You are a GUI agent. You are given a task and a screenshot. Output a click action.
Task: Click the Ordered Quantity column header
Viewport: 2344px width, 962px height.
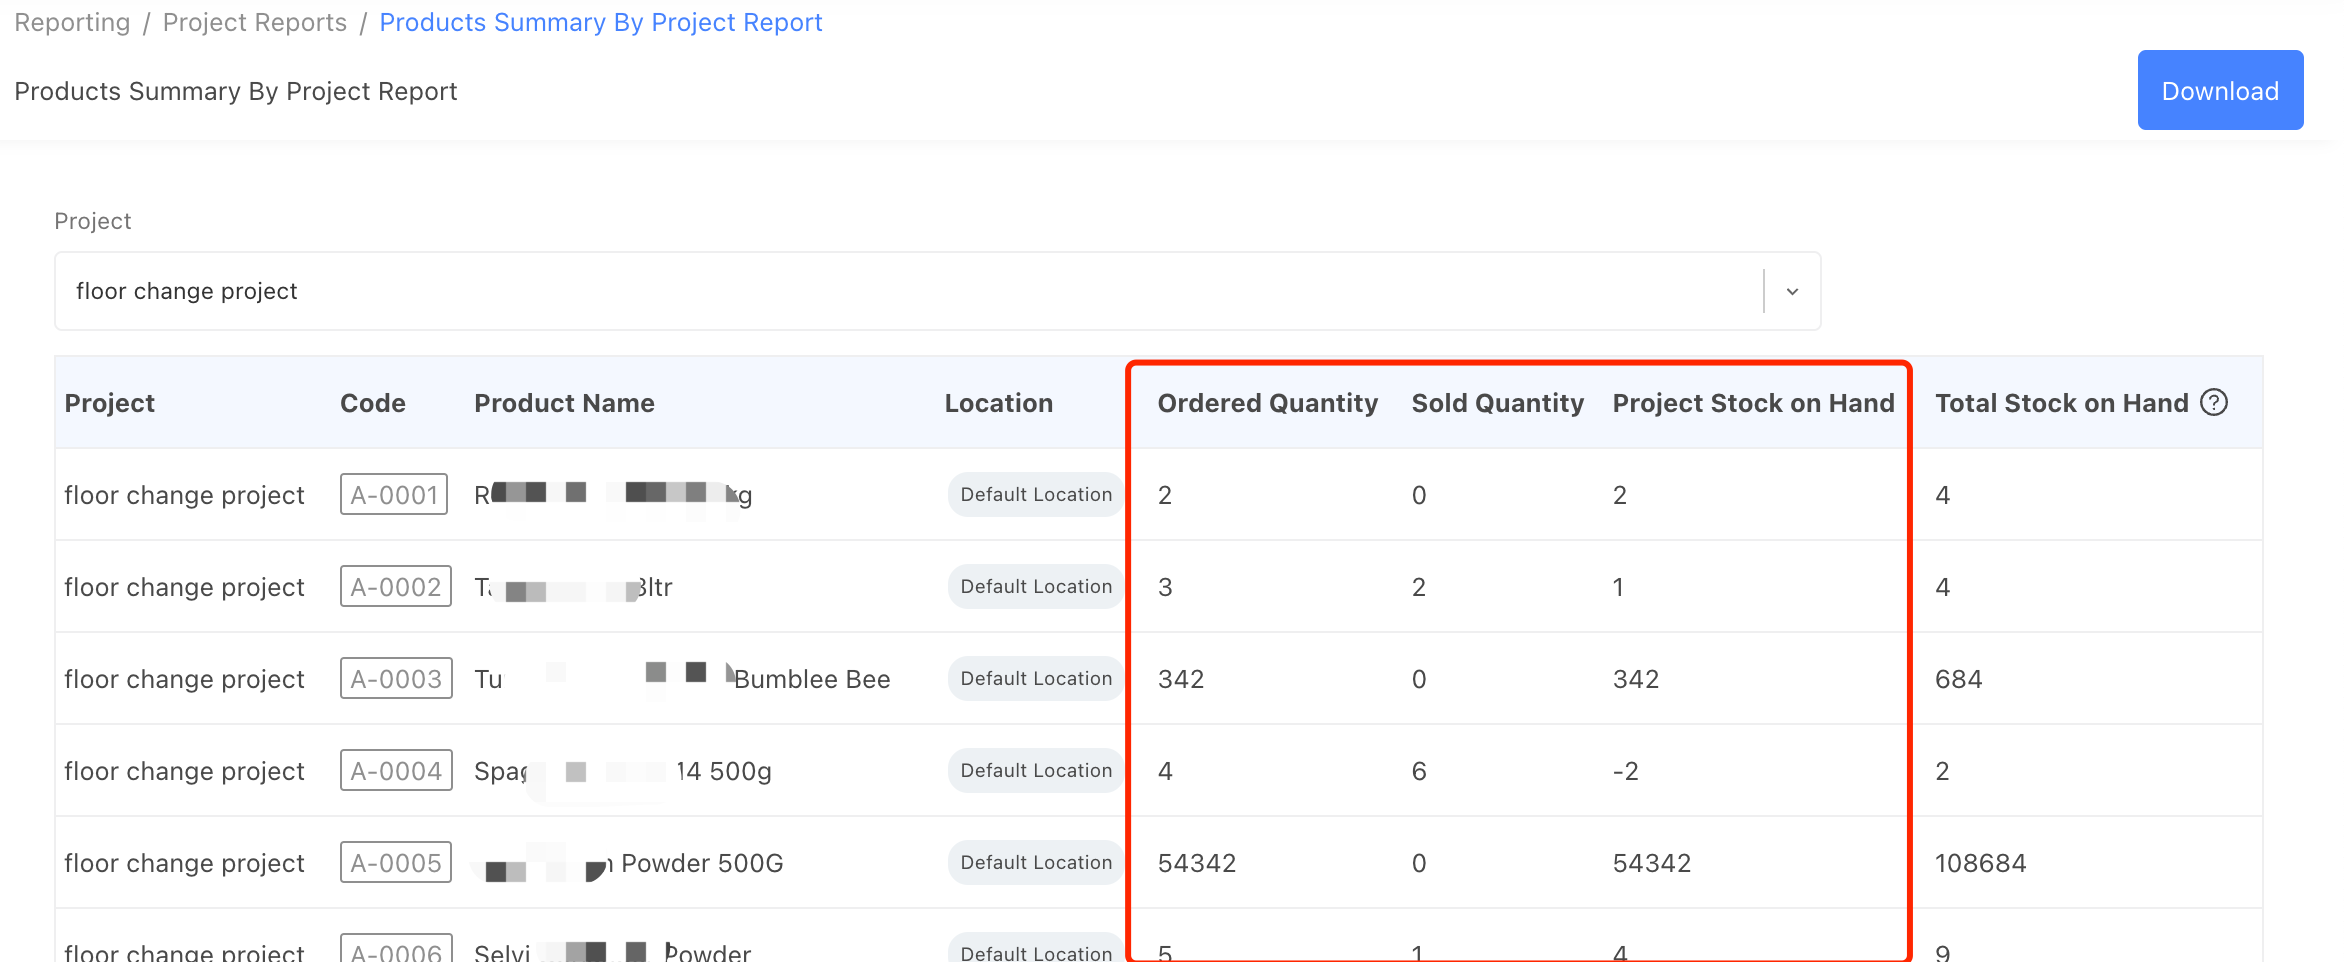(1267, 404)
